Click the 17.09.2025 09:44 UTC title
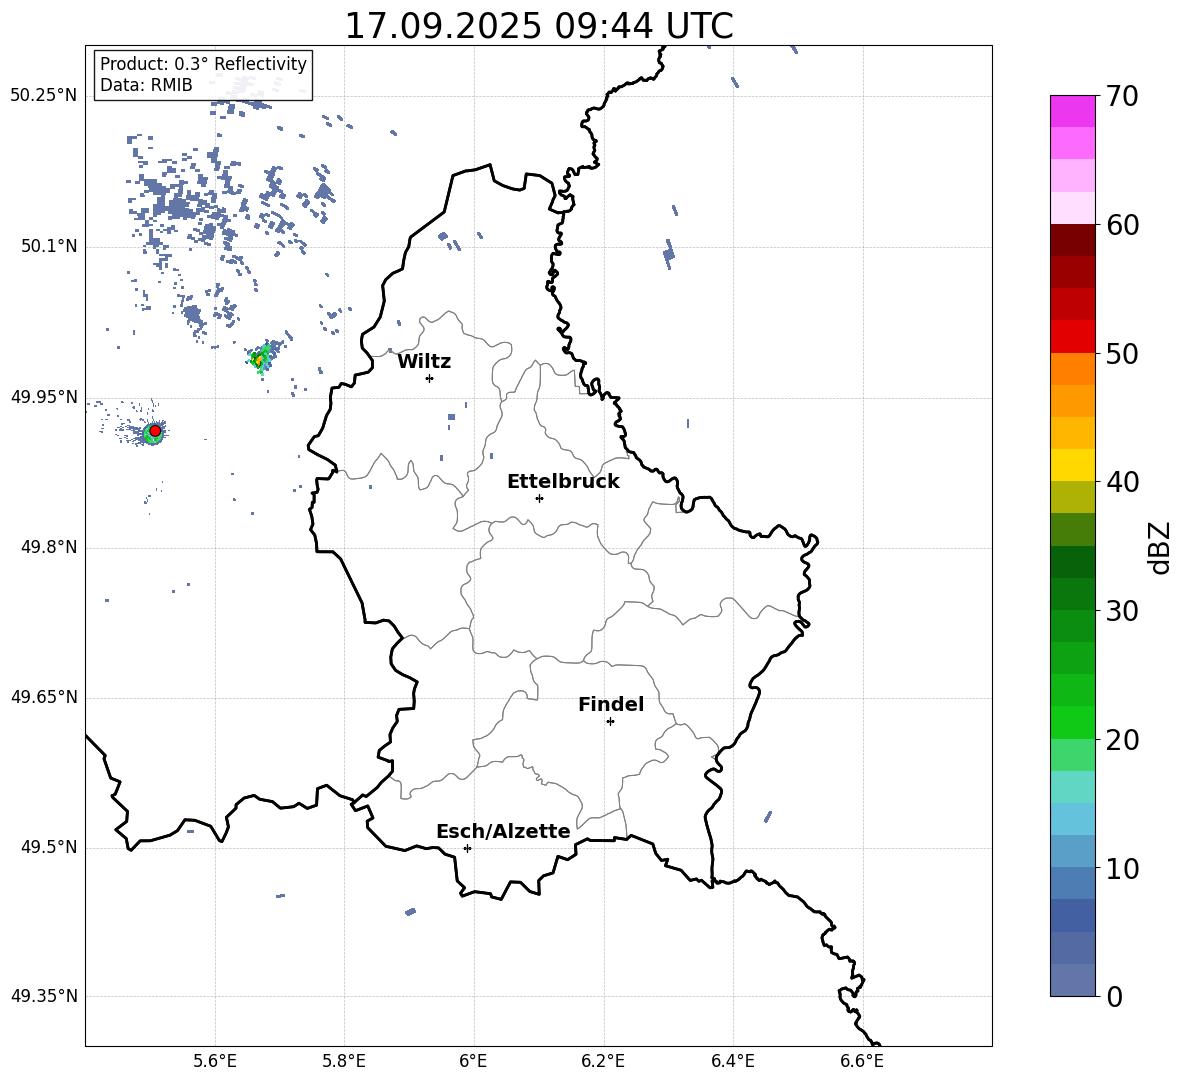 pos(538,26)
